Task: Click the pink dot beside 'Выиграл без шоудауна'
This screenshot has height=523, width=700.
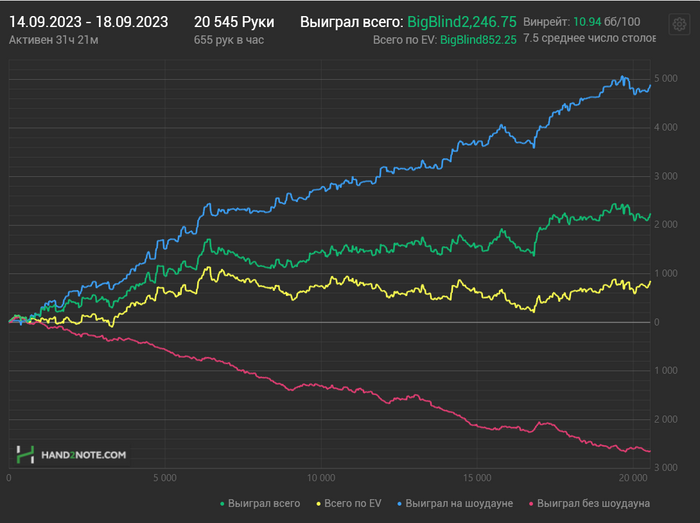Action: (531, 504)
